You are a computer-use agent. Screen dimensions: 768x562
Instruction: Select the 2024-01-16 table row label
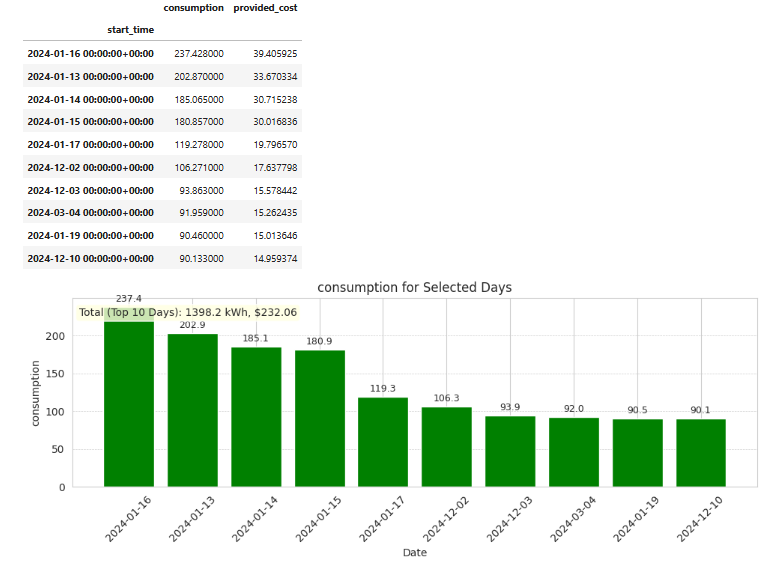pos(90,53)
